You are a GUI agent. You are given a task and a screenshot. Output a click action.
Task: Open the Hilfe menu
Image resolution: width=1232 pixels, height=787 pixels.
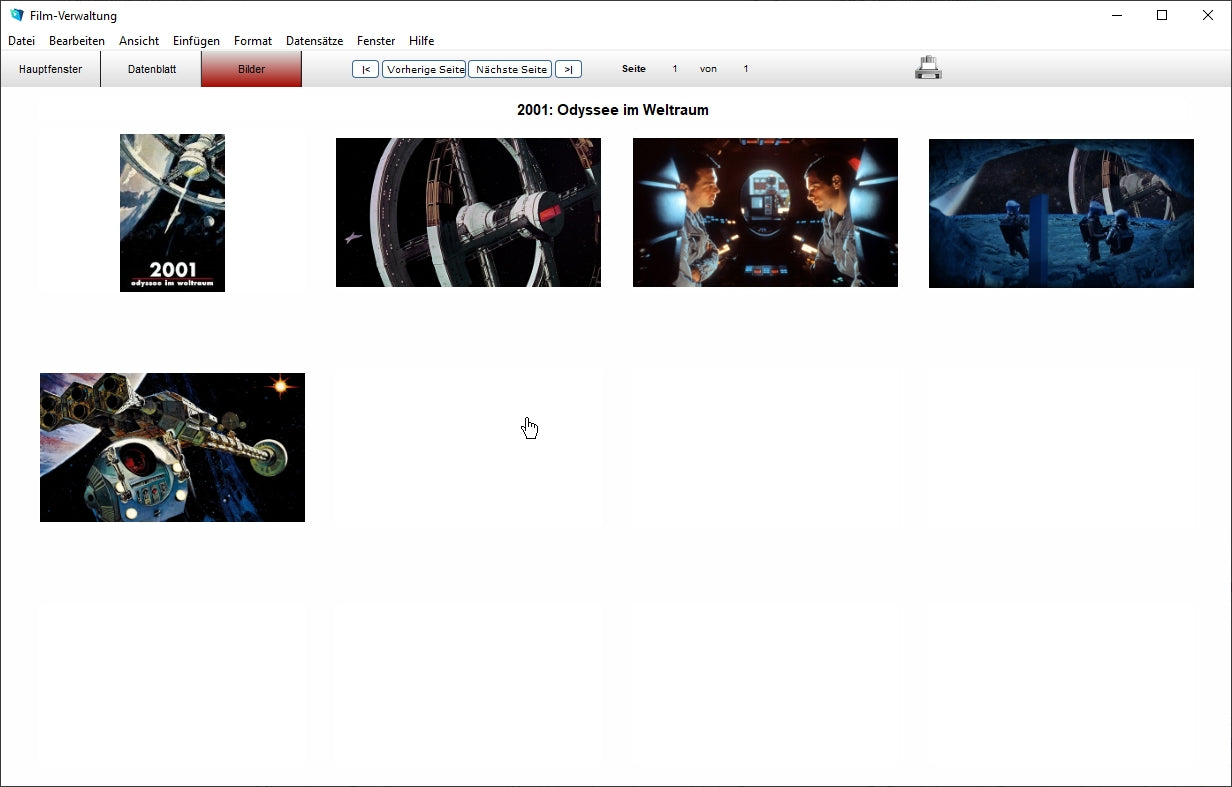(x=421, y=41)
